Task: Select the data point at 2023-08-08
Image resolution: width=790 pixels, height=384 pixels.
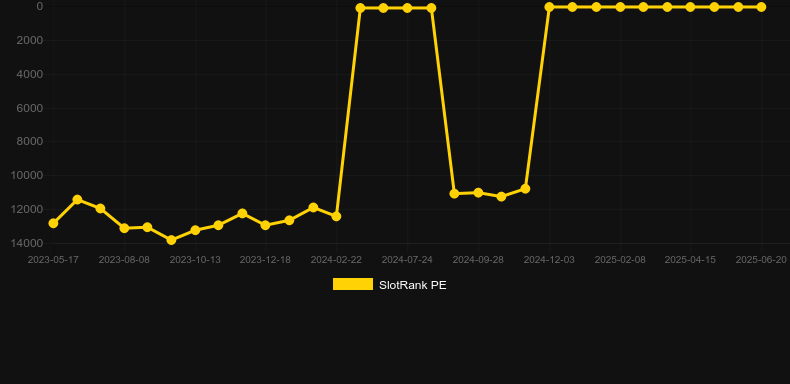Action: 124,228
